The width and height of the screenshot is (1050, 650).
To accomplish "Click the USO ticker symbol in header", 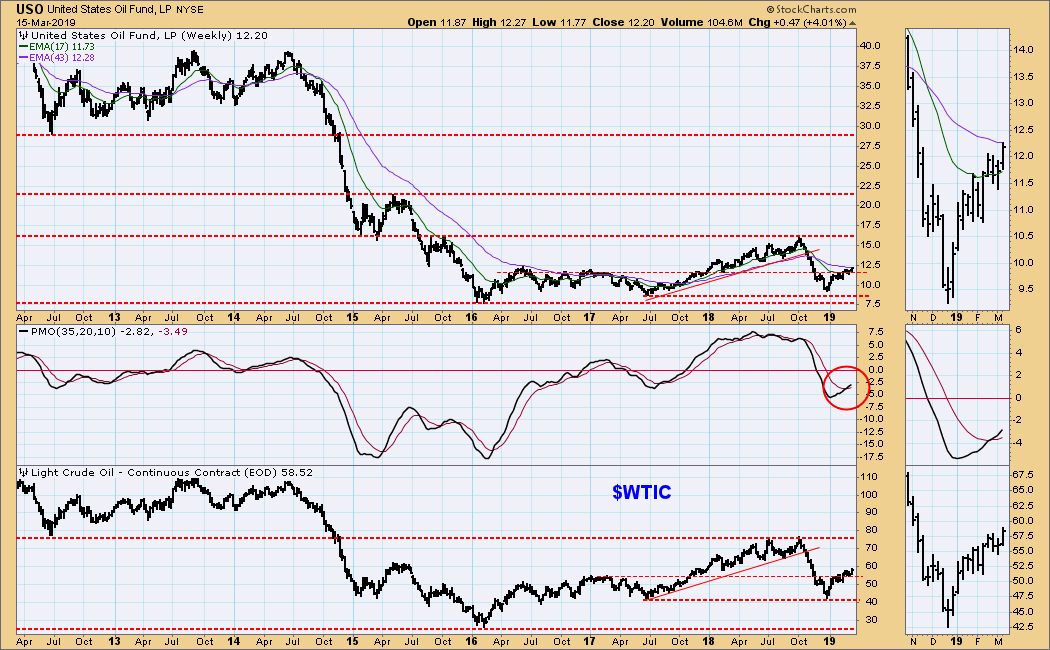I will coord(30,9).
